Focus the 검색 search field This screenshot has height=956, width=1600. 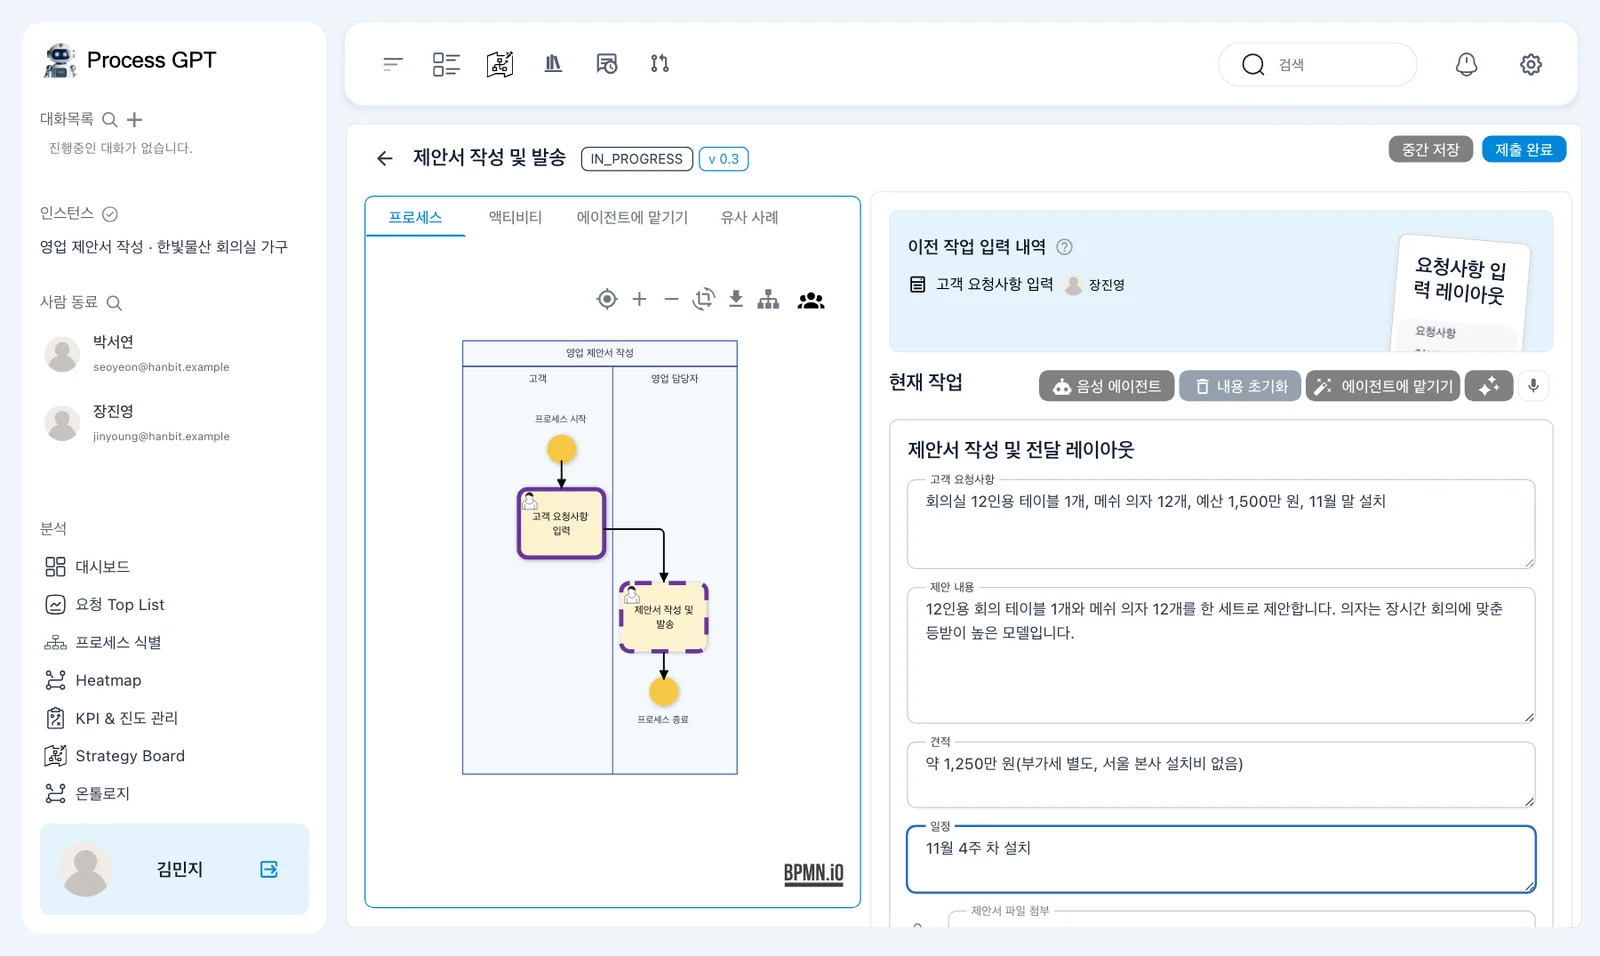[x=1318, y=64]
